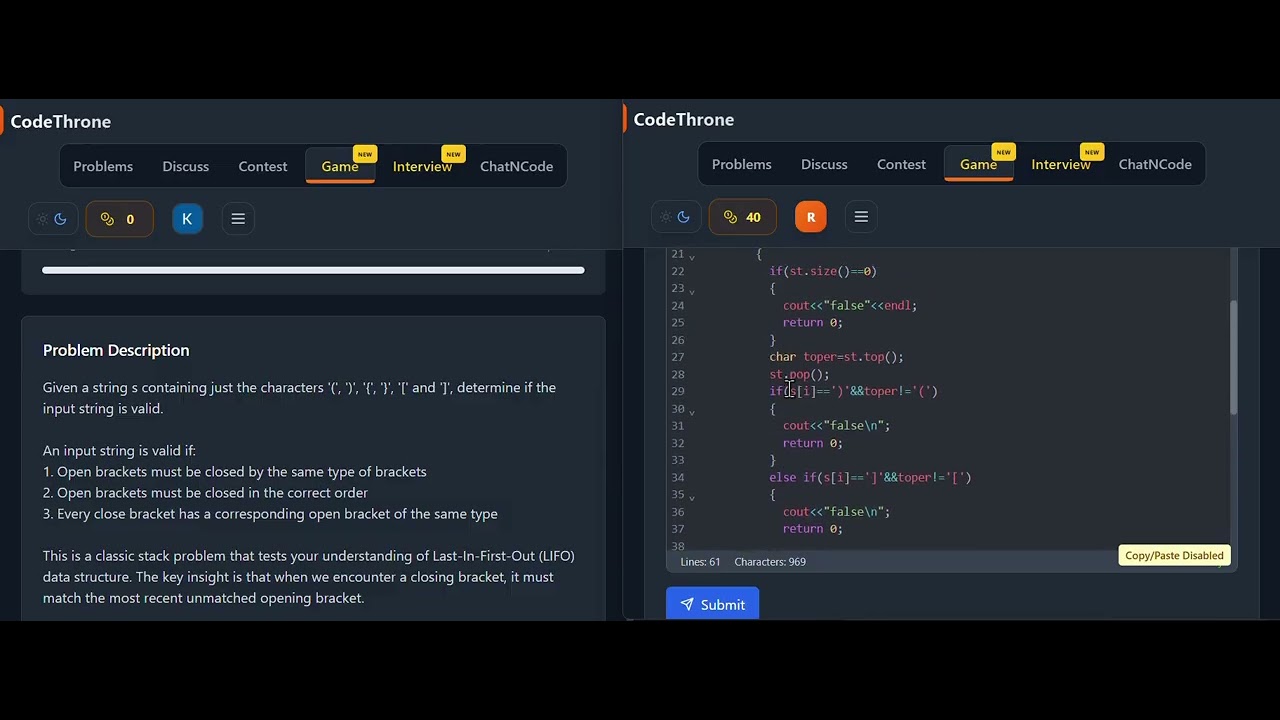Click the 'Copy/Paste Disabled' badge

pyautogui.click(x=1174, y=555)
